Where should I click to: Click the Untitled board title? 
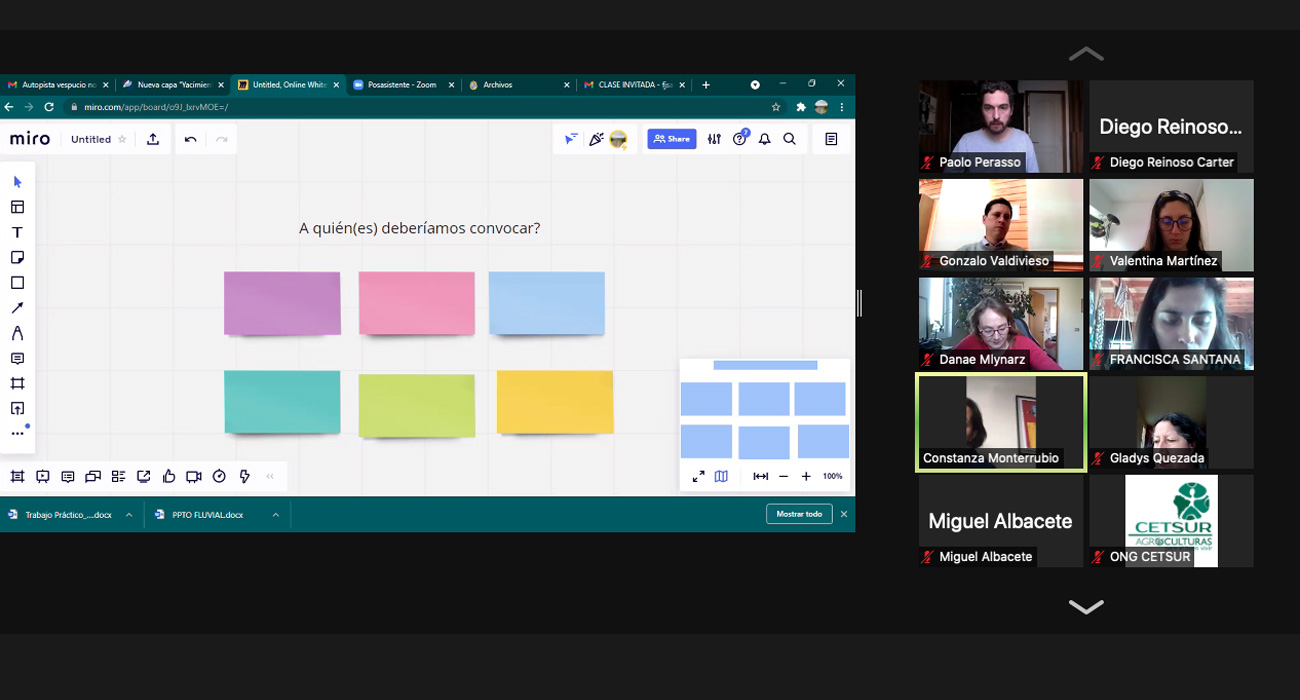pos(91,139)
